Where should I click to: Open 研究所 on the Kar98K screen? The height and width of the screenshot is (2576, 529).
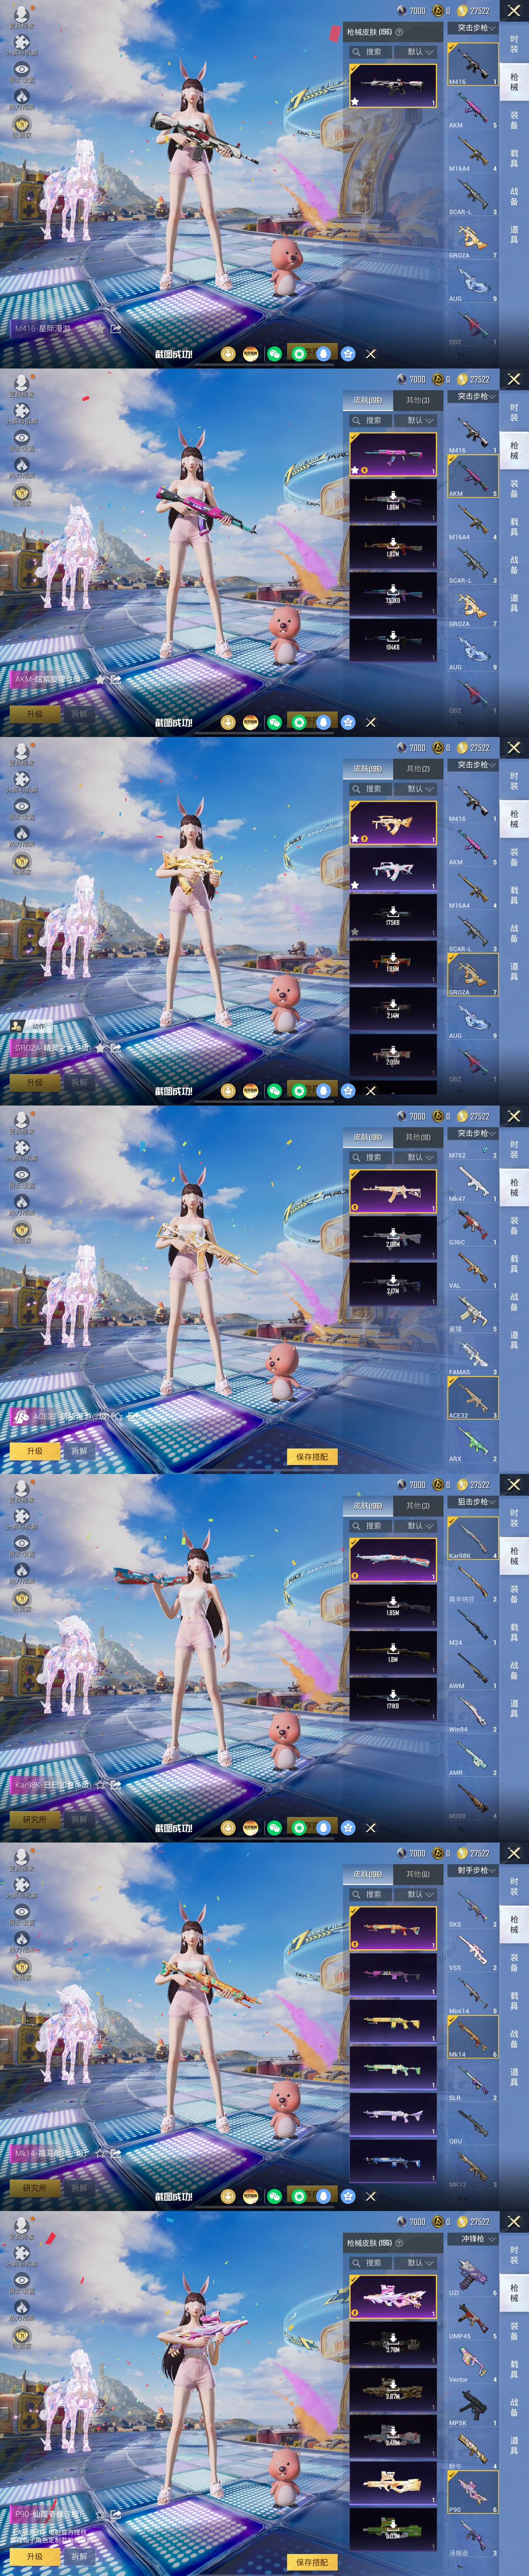click(x=35, y=1819)
